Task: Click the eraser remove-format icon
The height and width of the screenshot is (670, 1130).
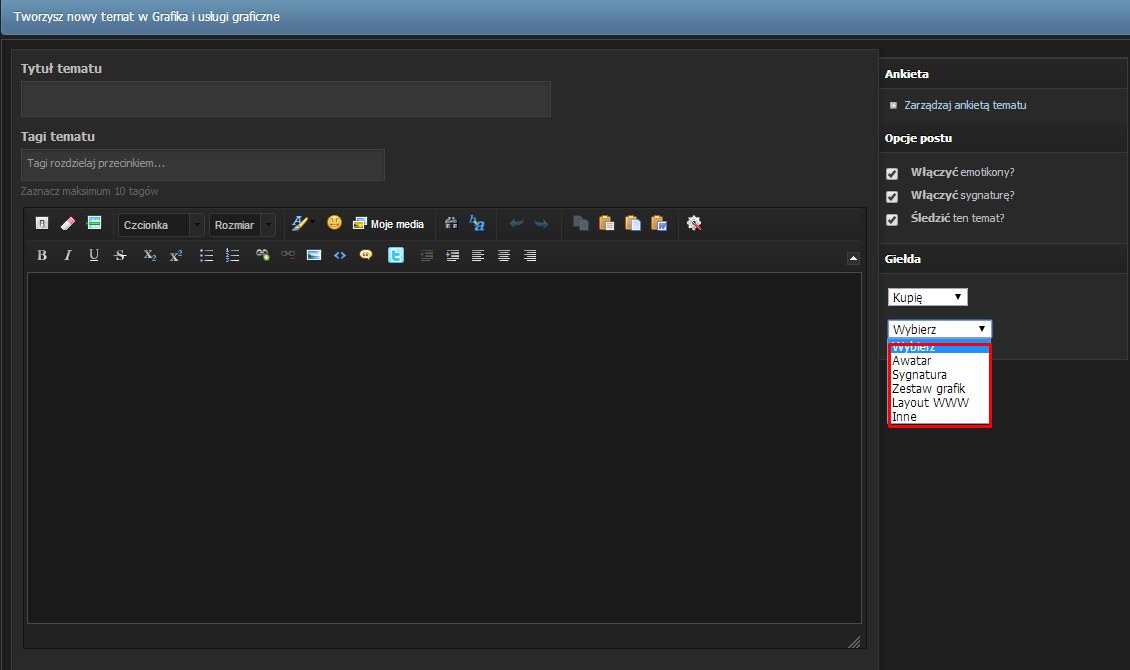Action: click(x=68, y=223)
